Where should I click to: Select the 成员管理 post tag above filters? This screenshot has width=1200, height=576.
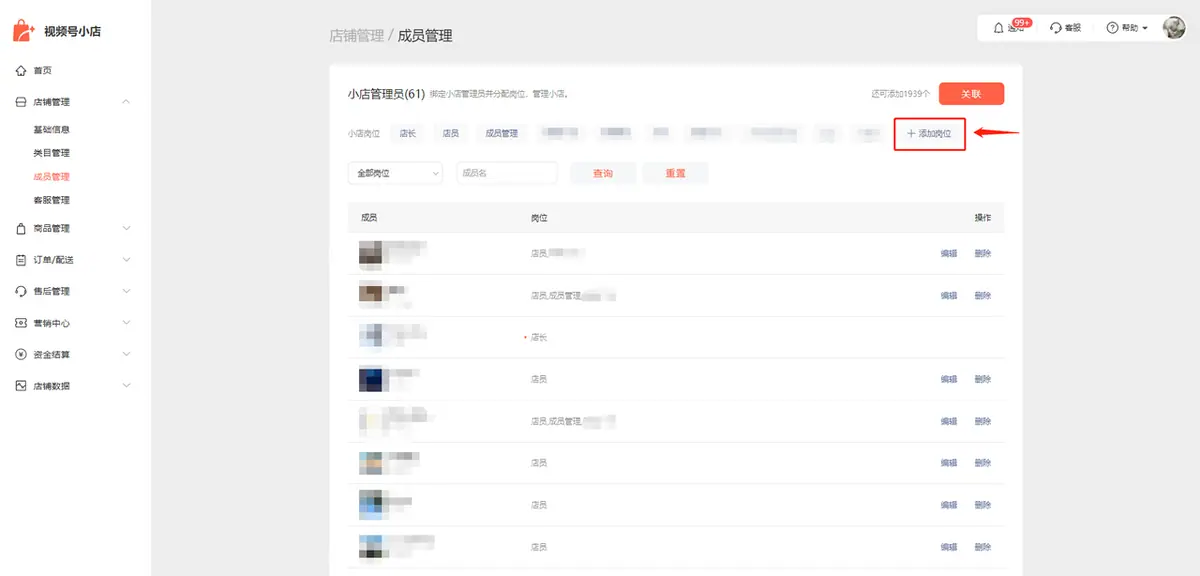tap(502, 133)
